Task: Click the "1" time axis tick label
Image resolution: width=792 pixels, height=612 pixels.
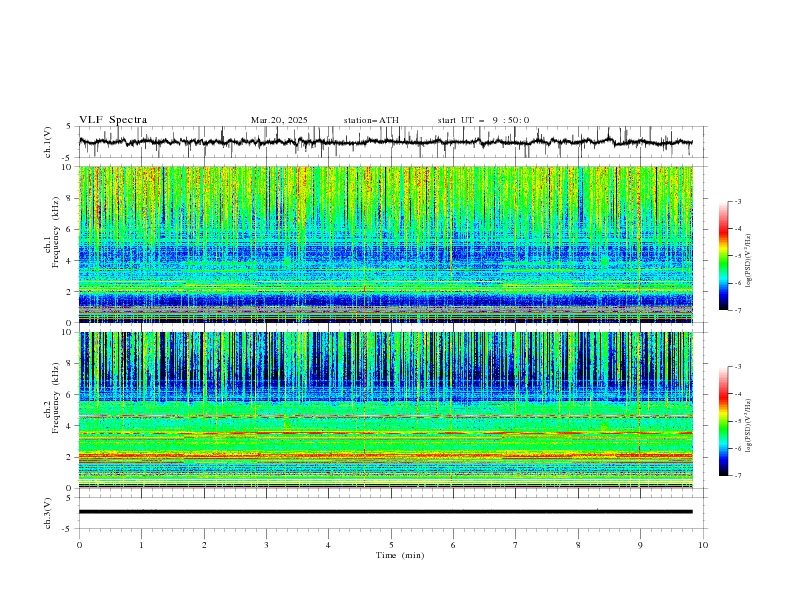Action: (x=141, y=545)
